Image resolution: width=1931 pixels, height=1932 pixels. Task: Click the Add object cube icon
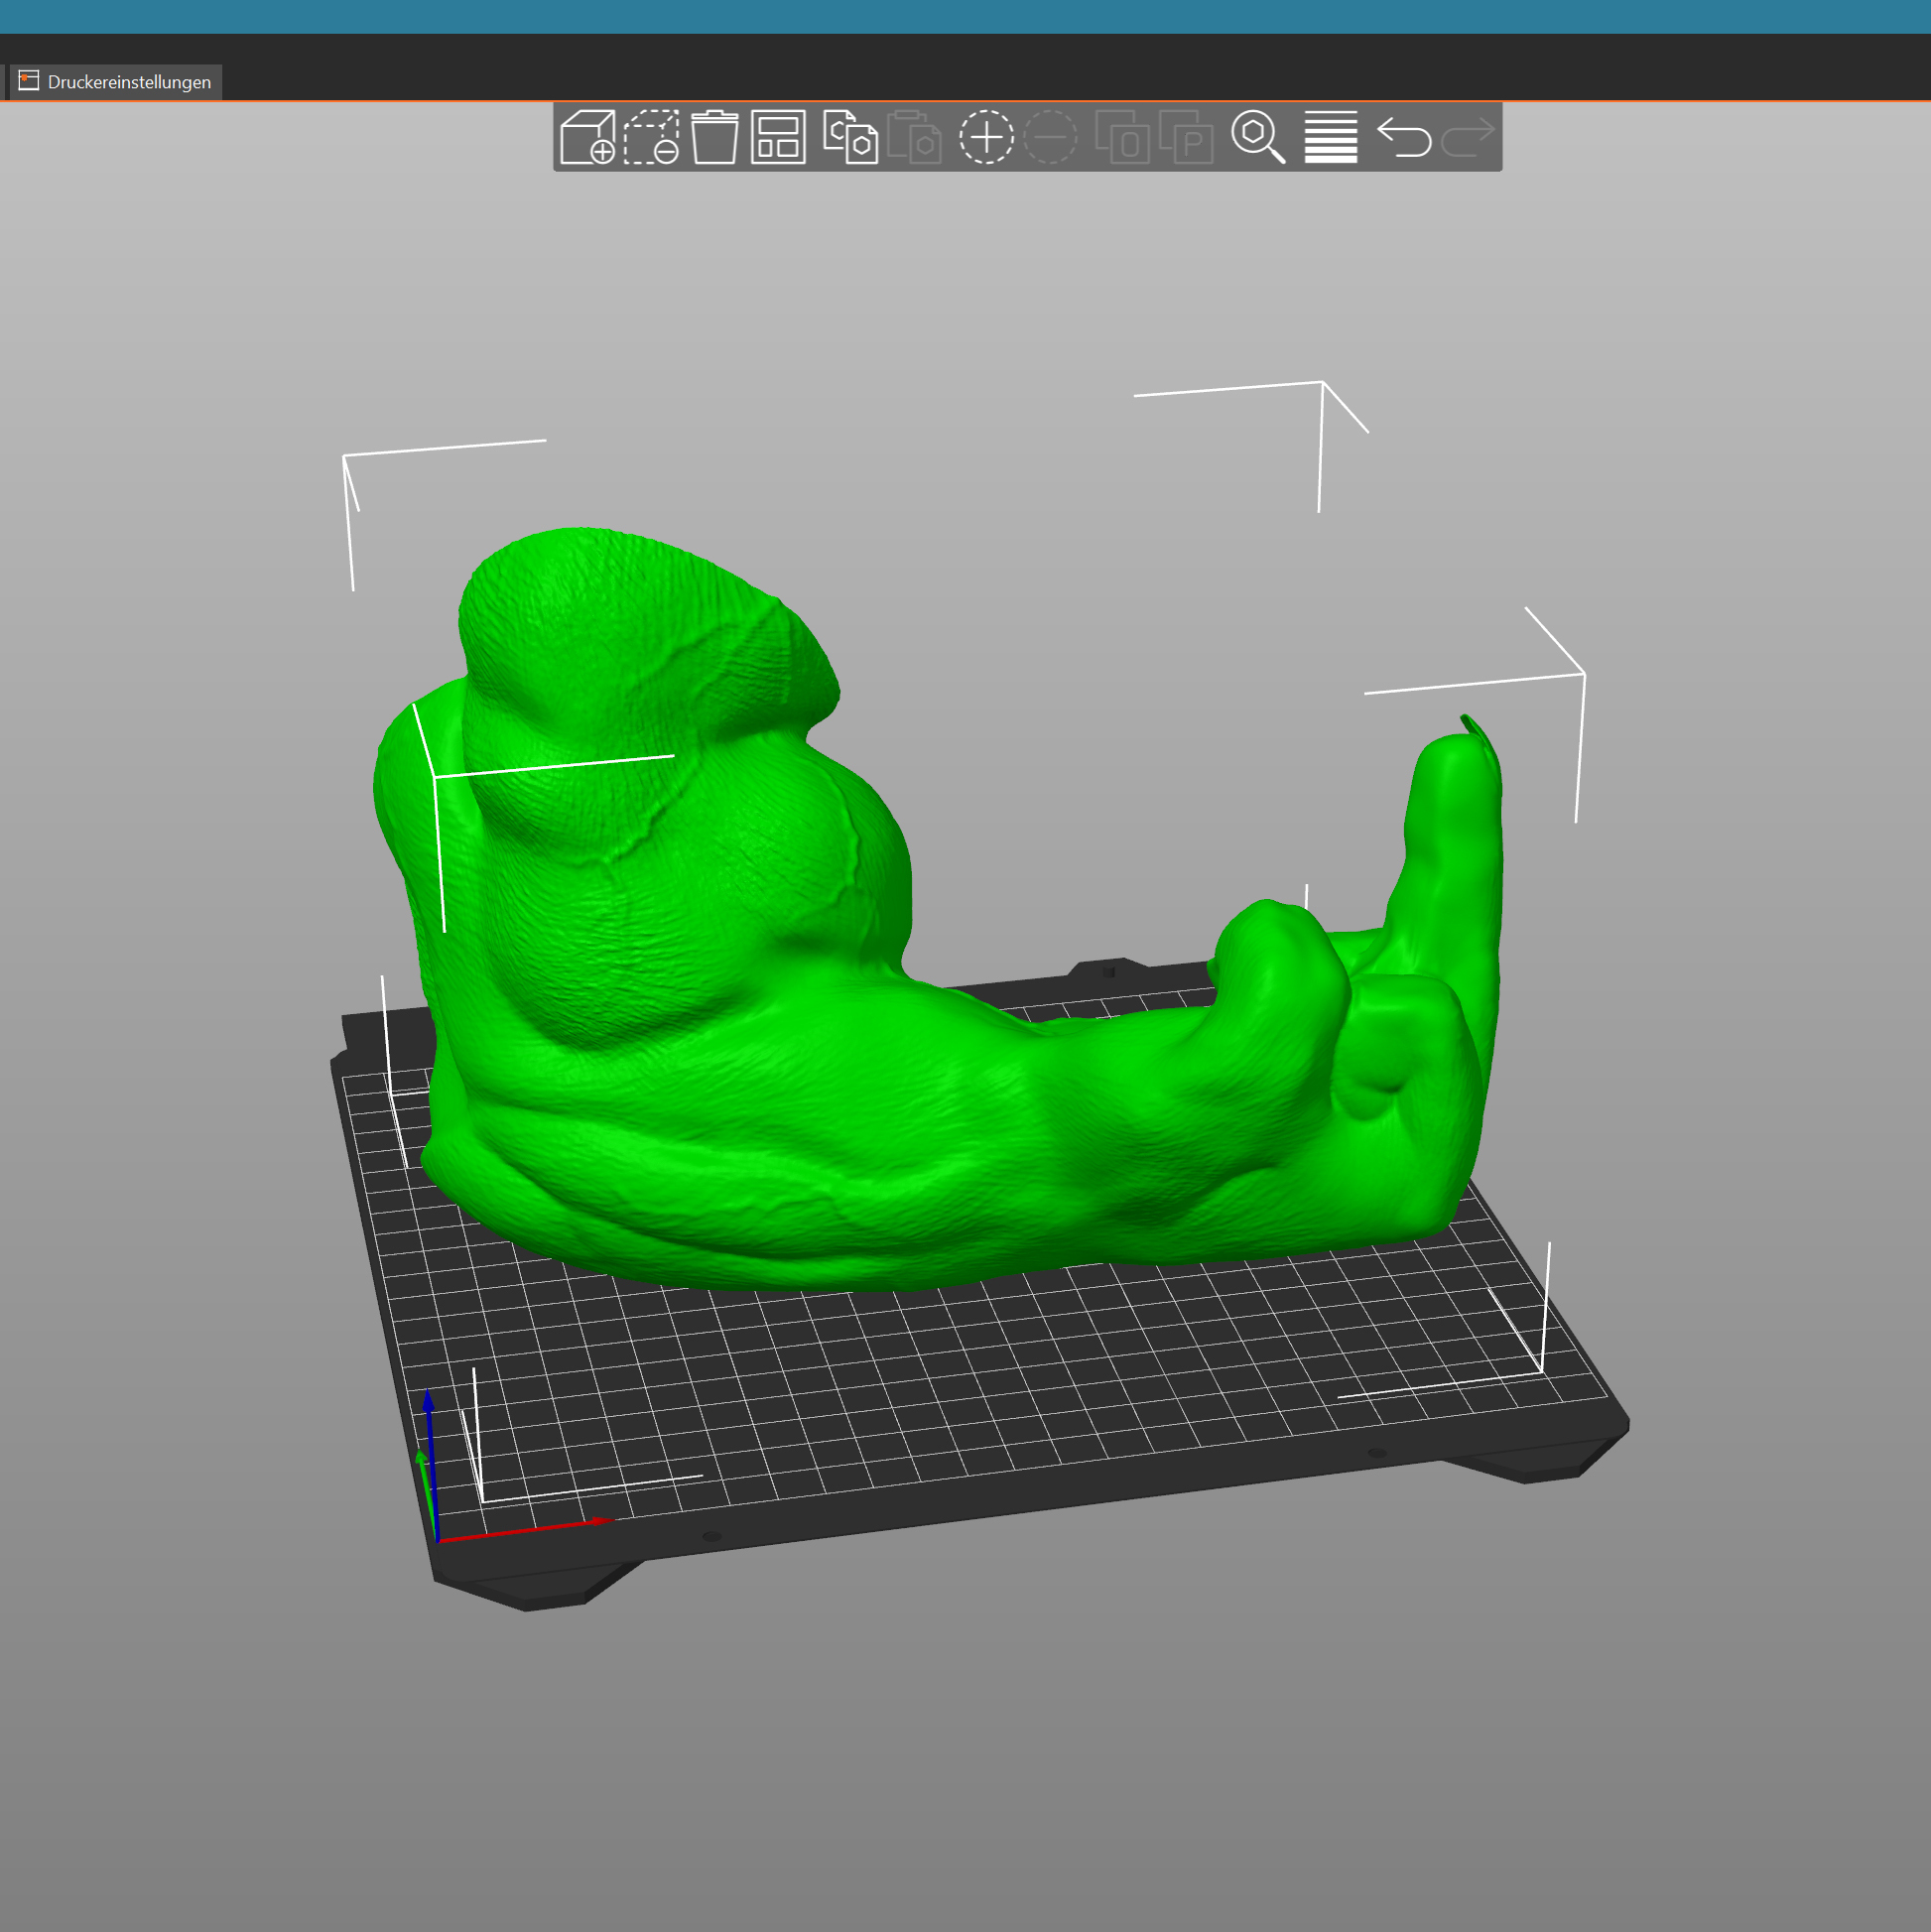[x=587, y=137]
